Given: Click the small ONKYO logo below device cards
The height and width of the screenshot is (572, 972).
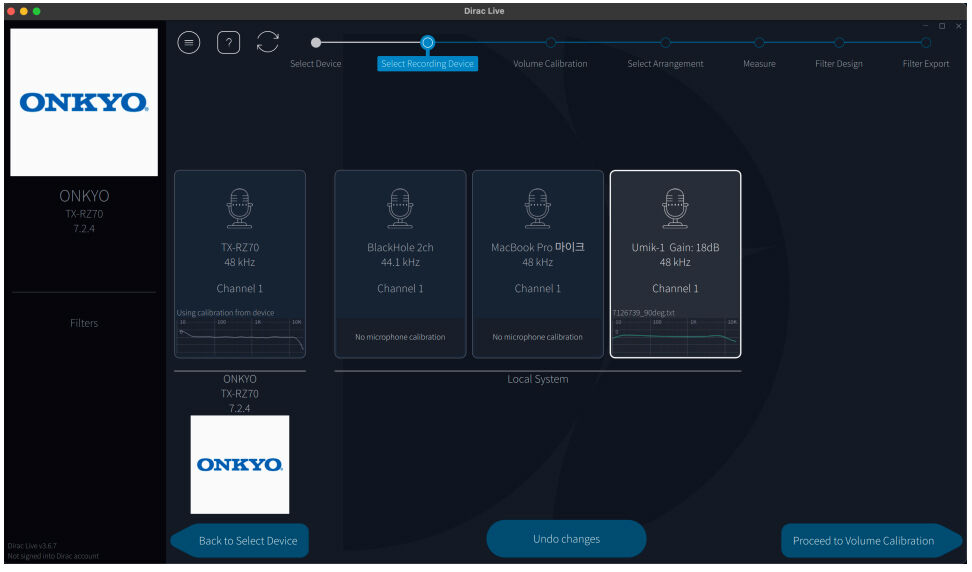Looking at the screenshot, I should (x=240, y=465).
